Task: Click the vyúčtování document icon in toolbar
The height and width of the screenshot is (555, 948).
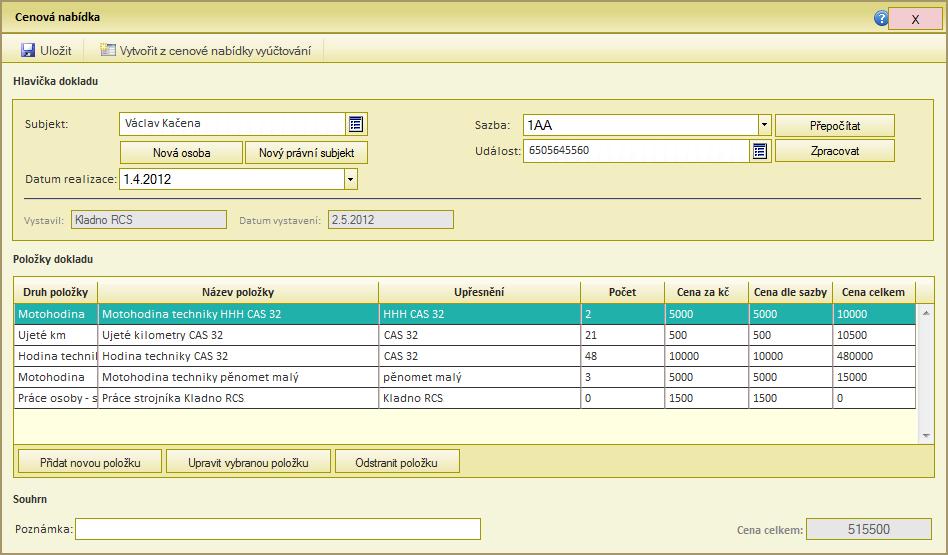Action: (x=108, y=50)
